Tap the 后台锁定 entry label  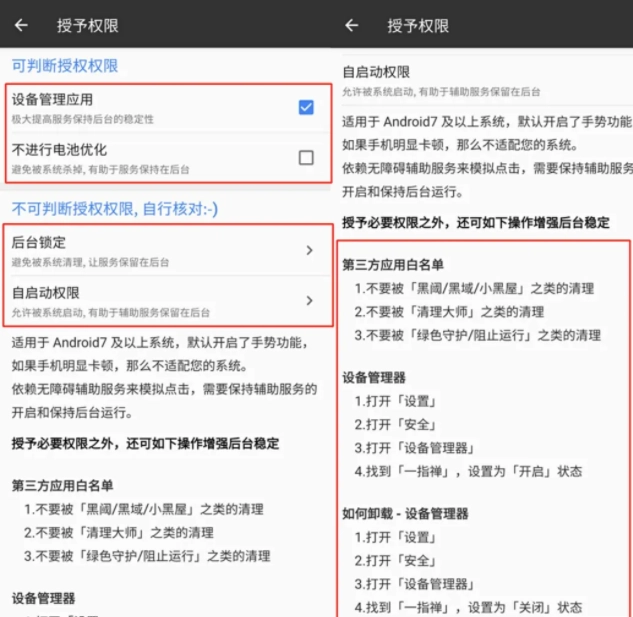(x=39, y=243)
